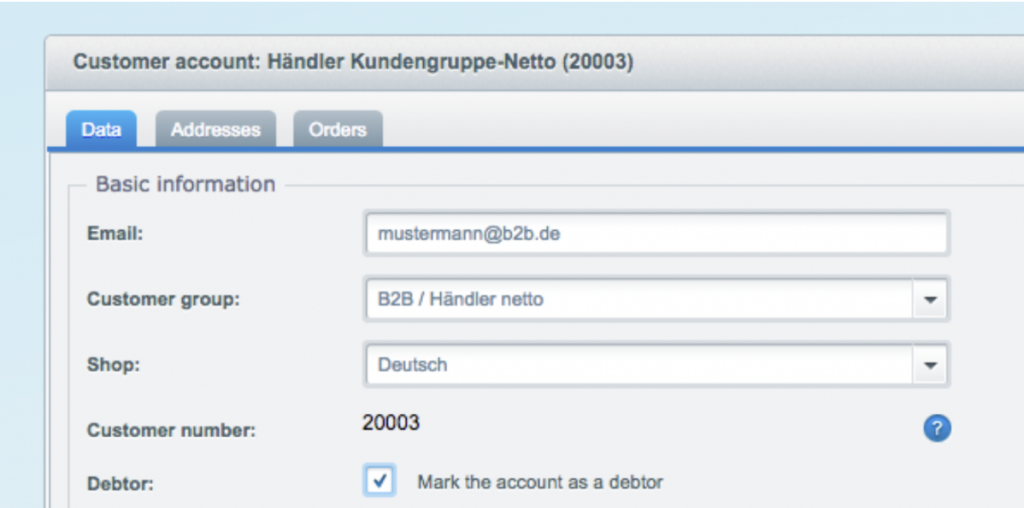Expand the Shop dropdown arrow
Screen dimensions: 1024x508
930,365
